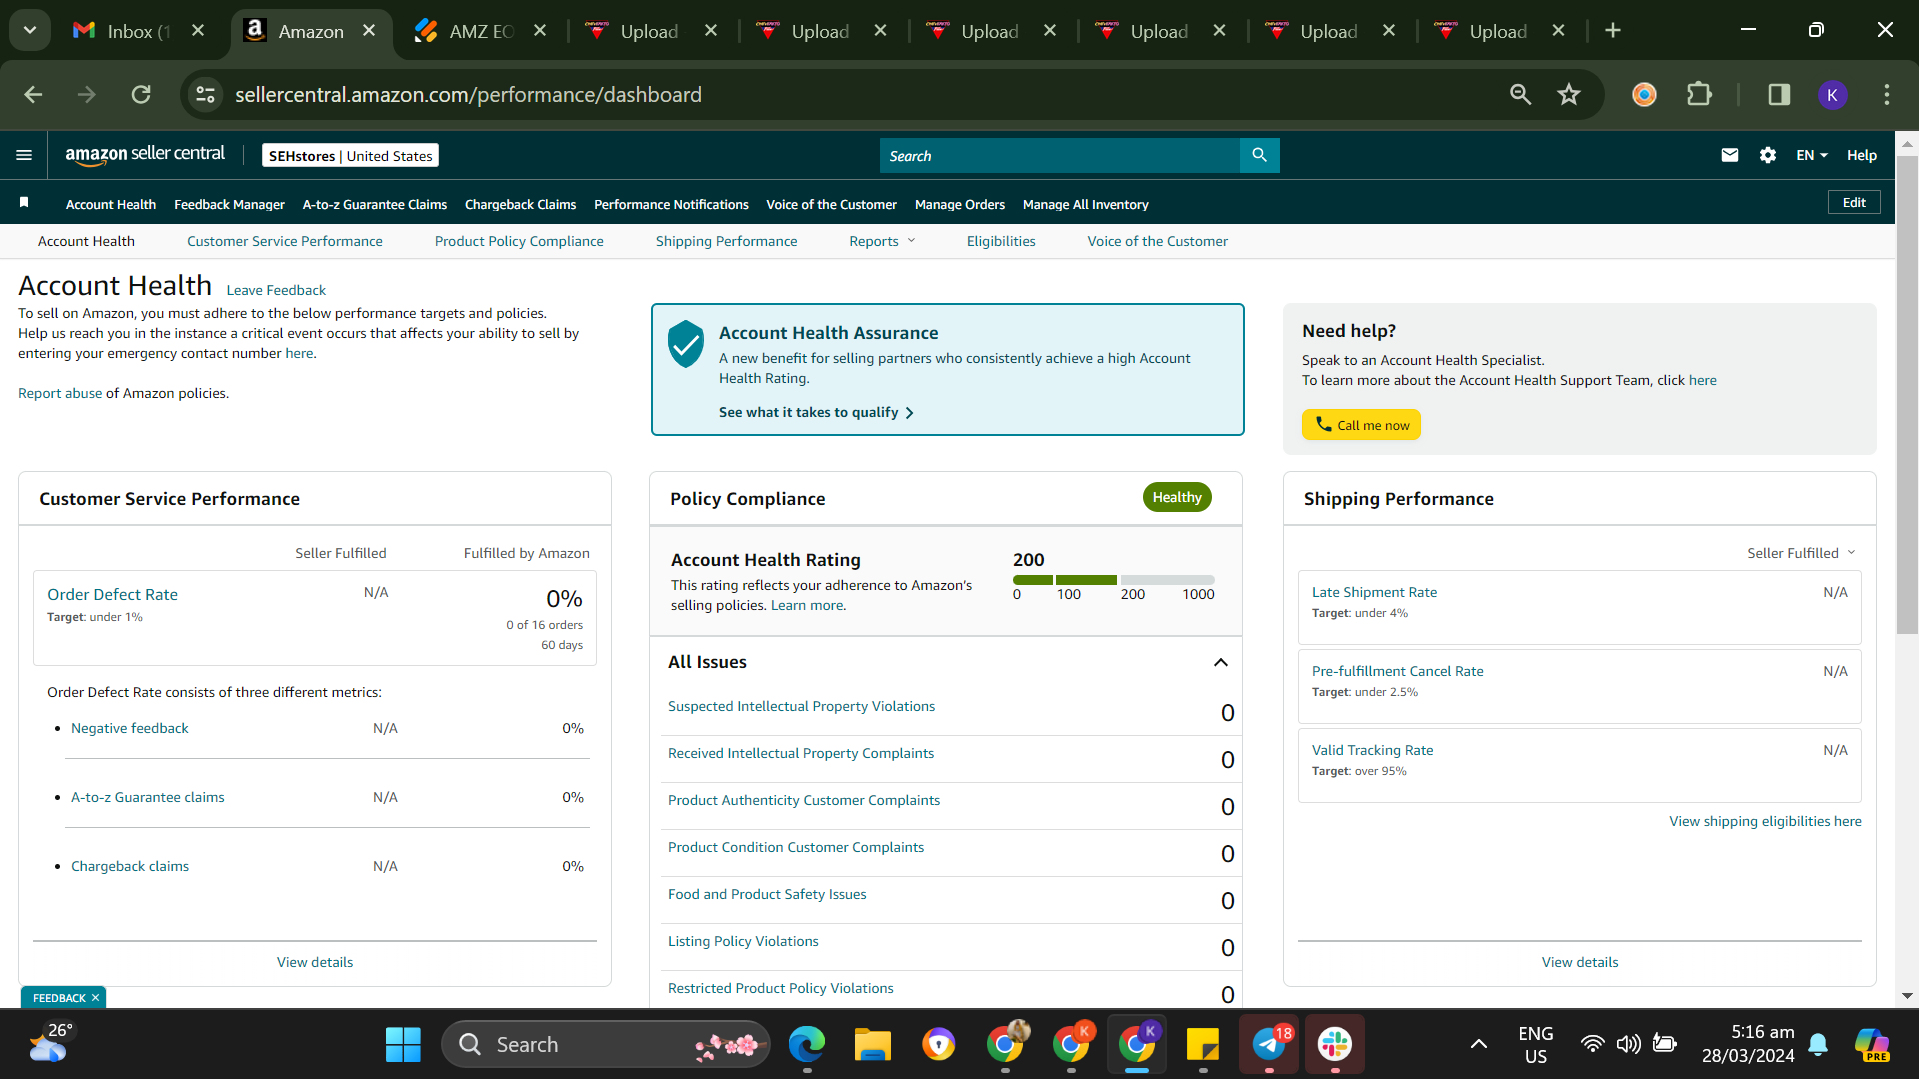Open the Negative feedback link
Viewport: 1919px width, 1079px height.
coord(129,728)
